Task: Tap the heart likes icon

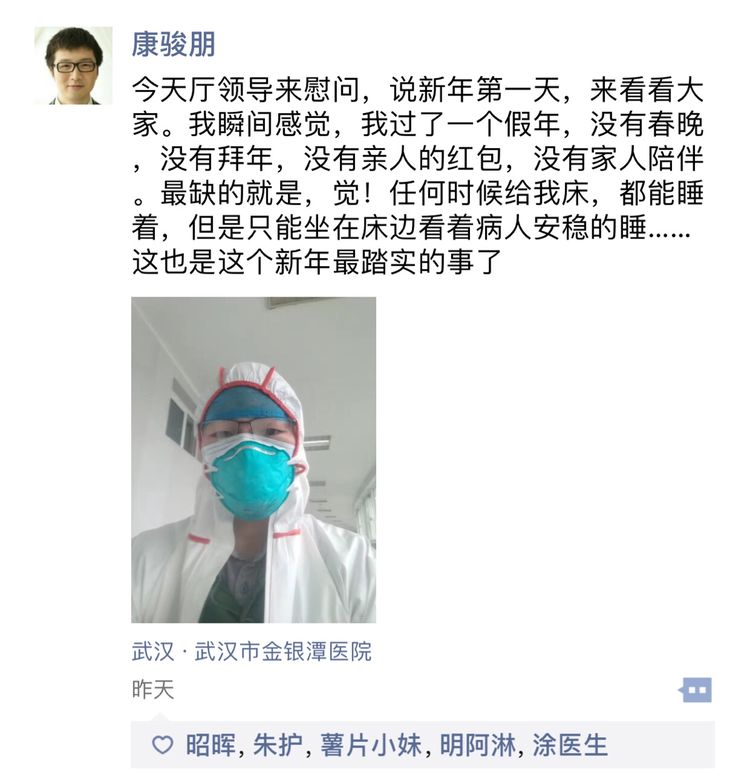Action: (x=162, y=745)
